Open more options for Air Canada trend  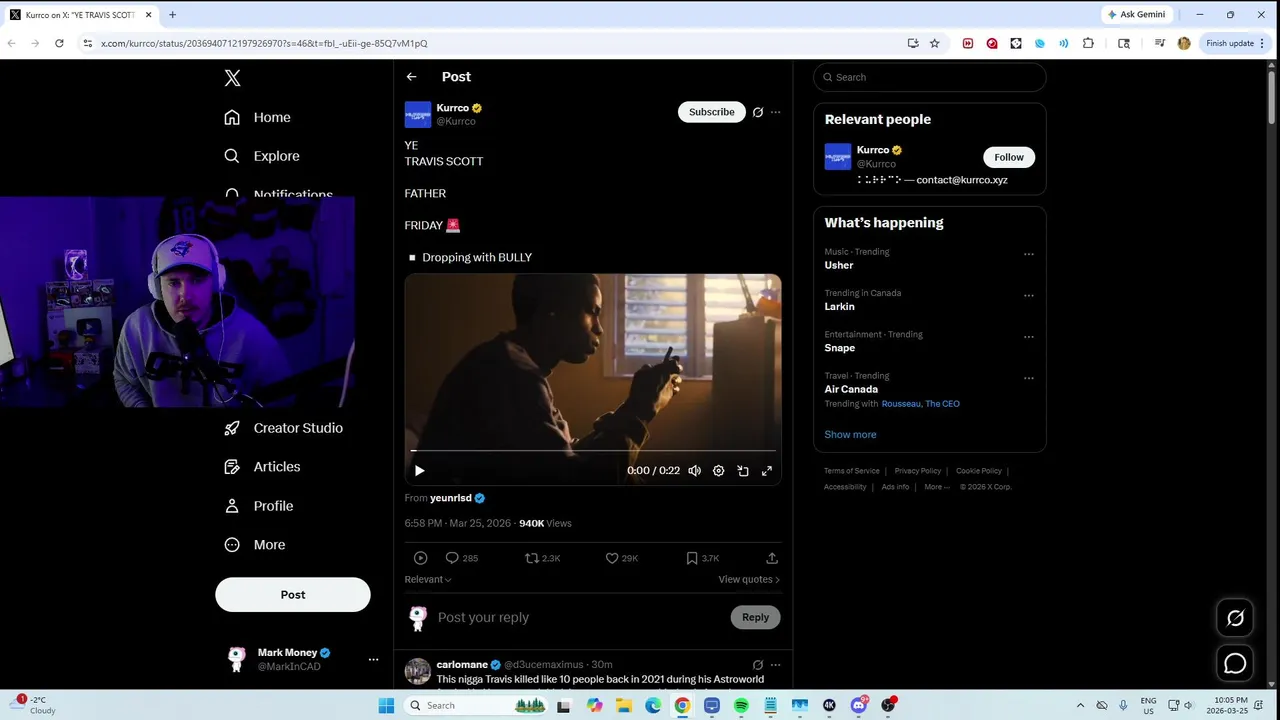click(1029, 379)
